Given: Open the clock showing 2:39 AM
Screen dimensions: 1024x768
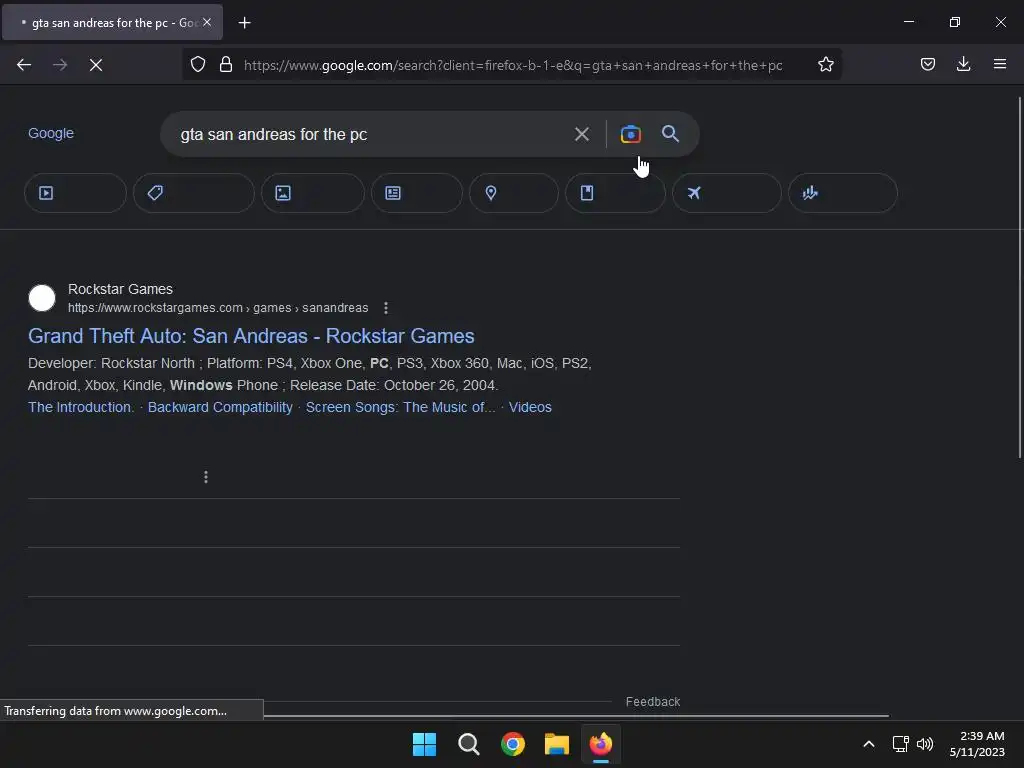Looking at the screenshot, I should coord(977,744).
